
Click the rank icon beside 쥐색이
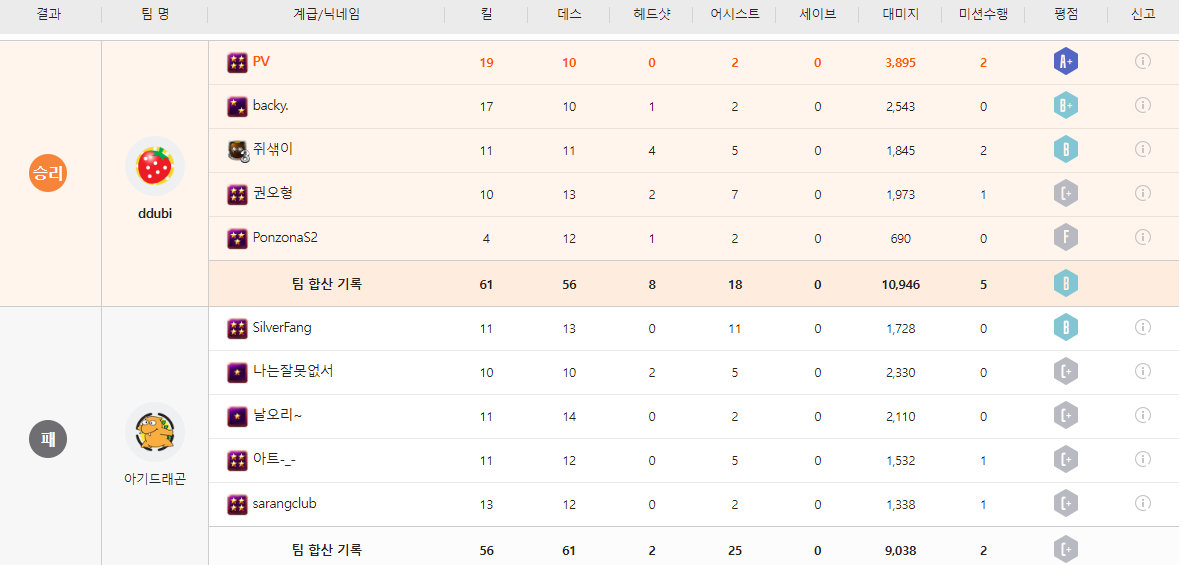point(237,150)
